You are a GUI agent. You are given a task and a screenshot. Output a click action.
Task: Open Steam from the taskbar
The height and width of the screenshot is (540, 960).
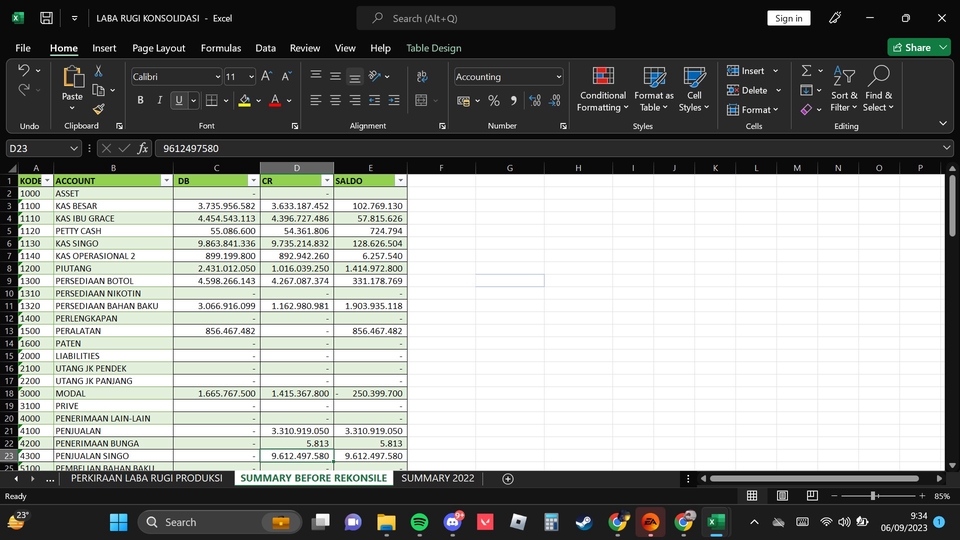tap(584, 522)
